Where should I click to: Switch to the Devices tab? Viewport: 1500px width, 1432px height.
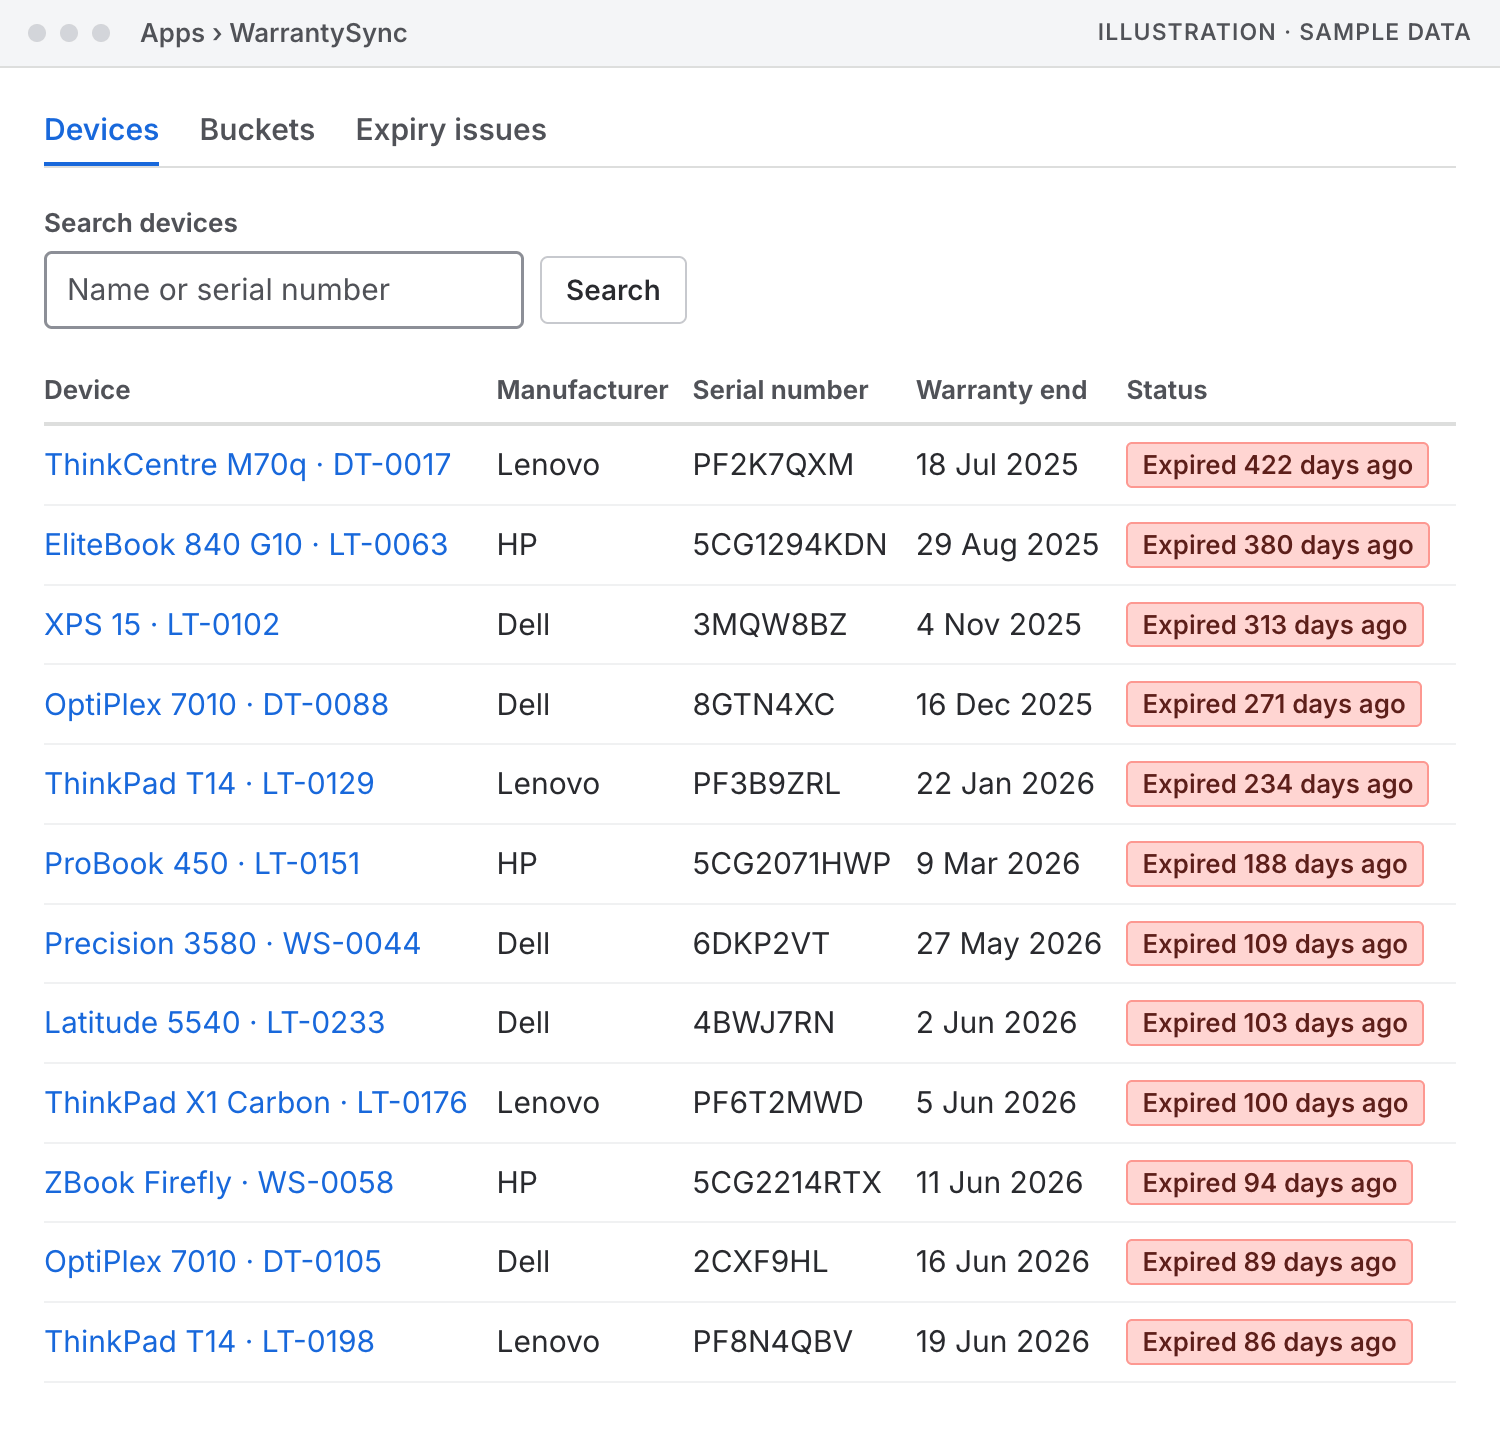(x=102, y=130)
